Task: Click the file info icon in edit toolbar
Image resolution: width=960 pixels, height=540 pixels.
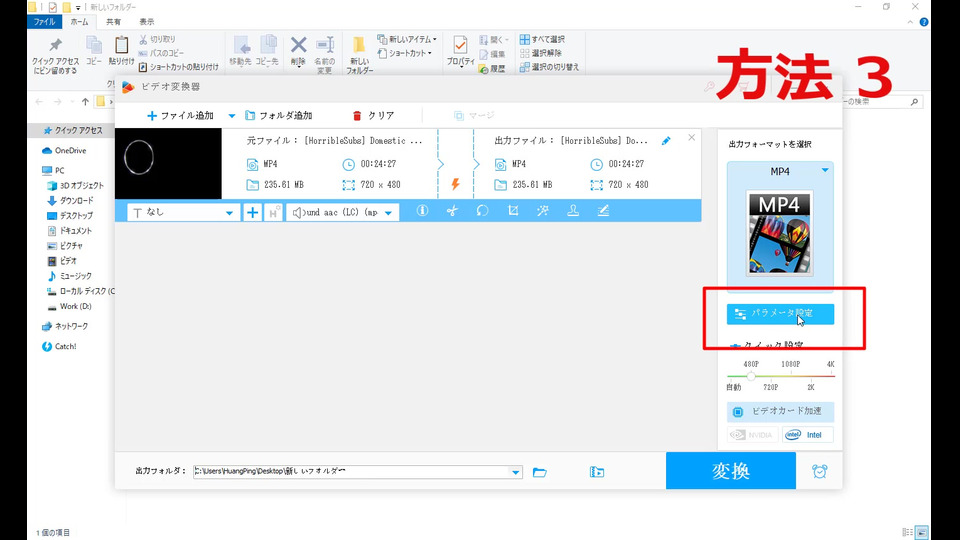Action: pyautogui.click(x=422, y=211)
